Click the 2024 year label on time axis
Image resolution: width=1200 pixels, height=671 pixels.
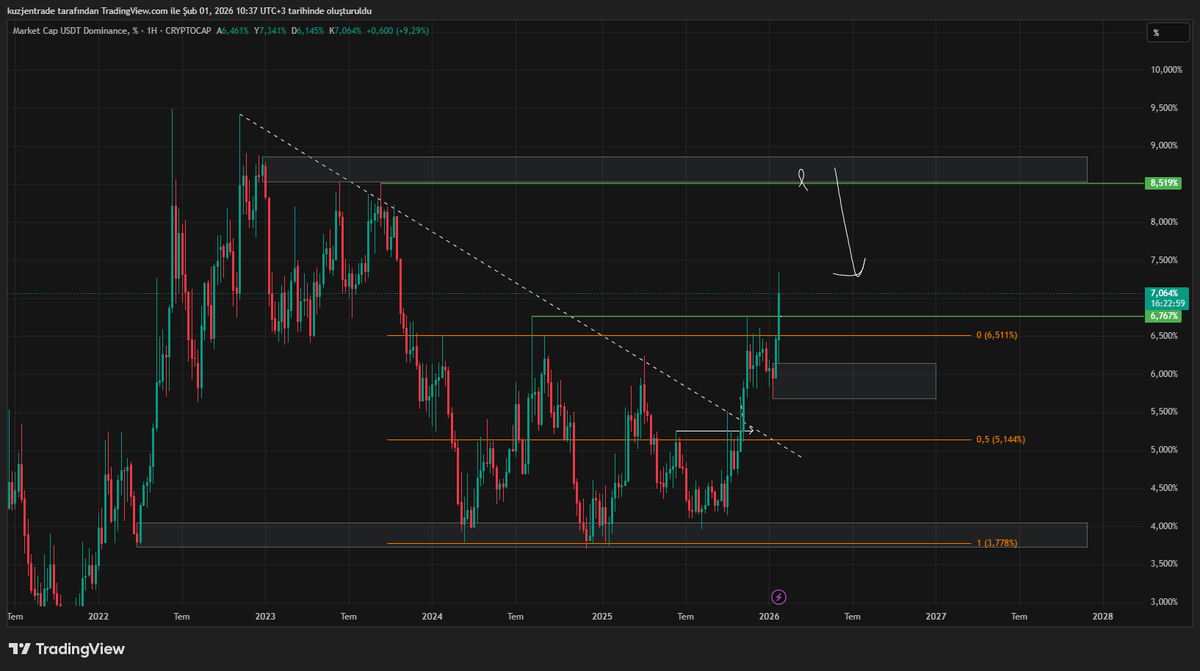(433, 617)
